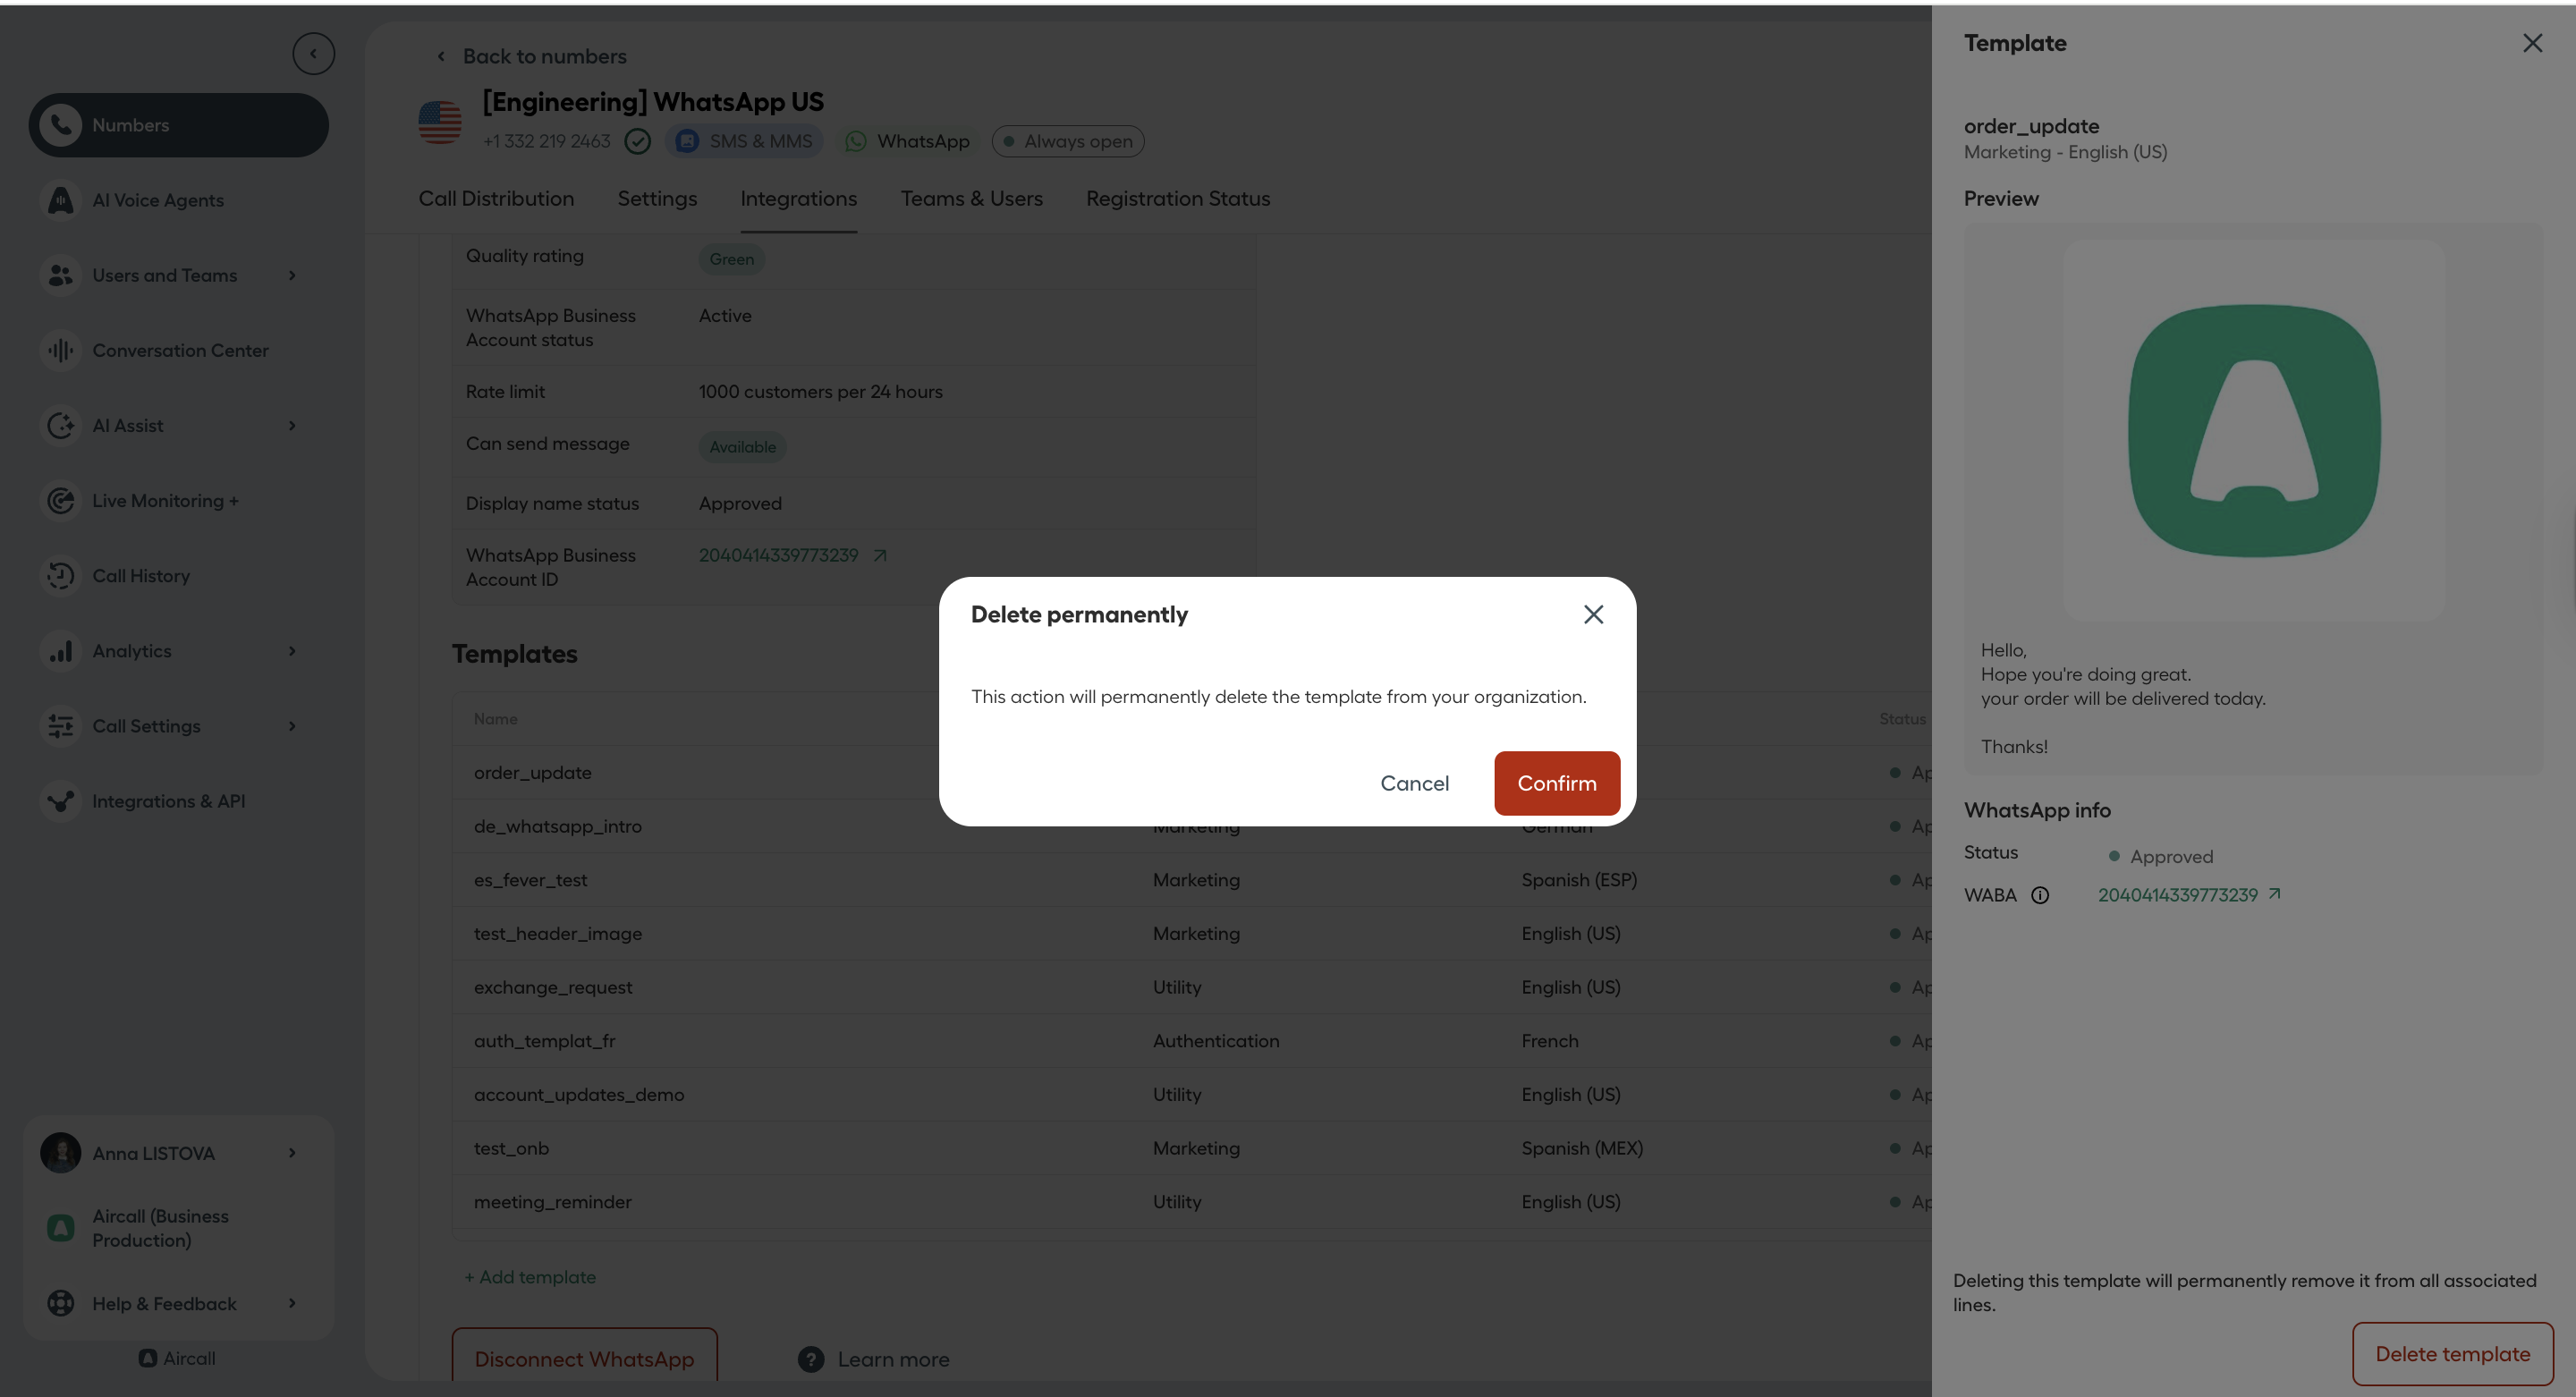This screenshot has height=1397, width=2576.
Task: Close the Template side panel
Action: coord(2532,43)
